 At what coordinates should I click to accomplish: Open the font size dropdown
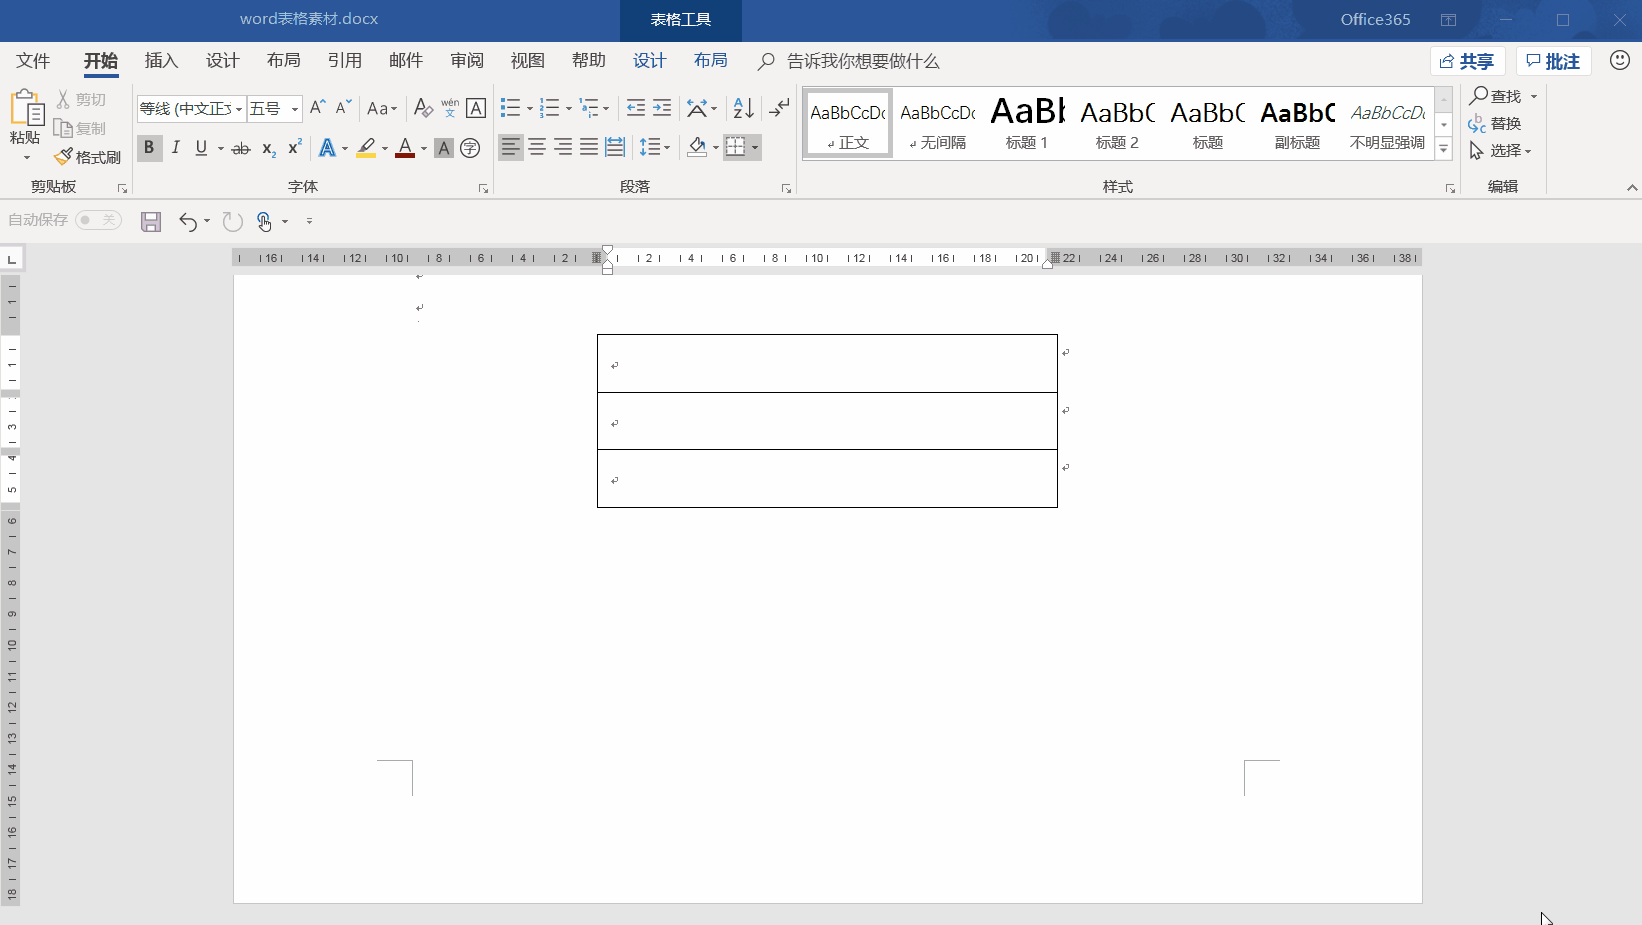pos(295,108)
